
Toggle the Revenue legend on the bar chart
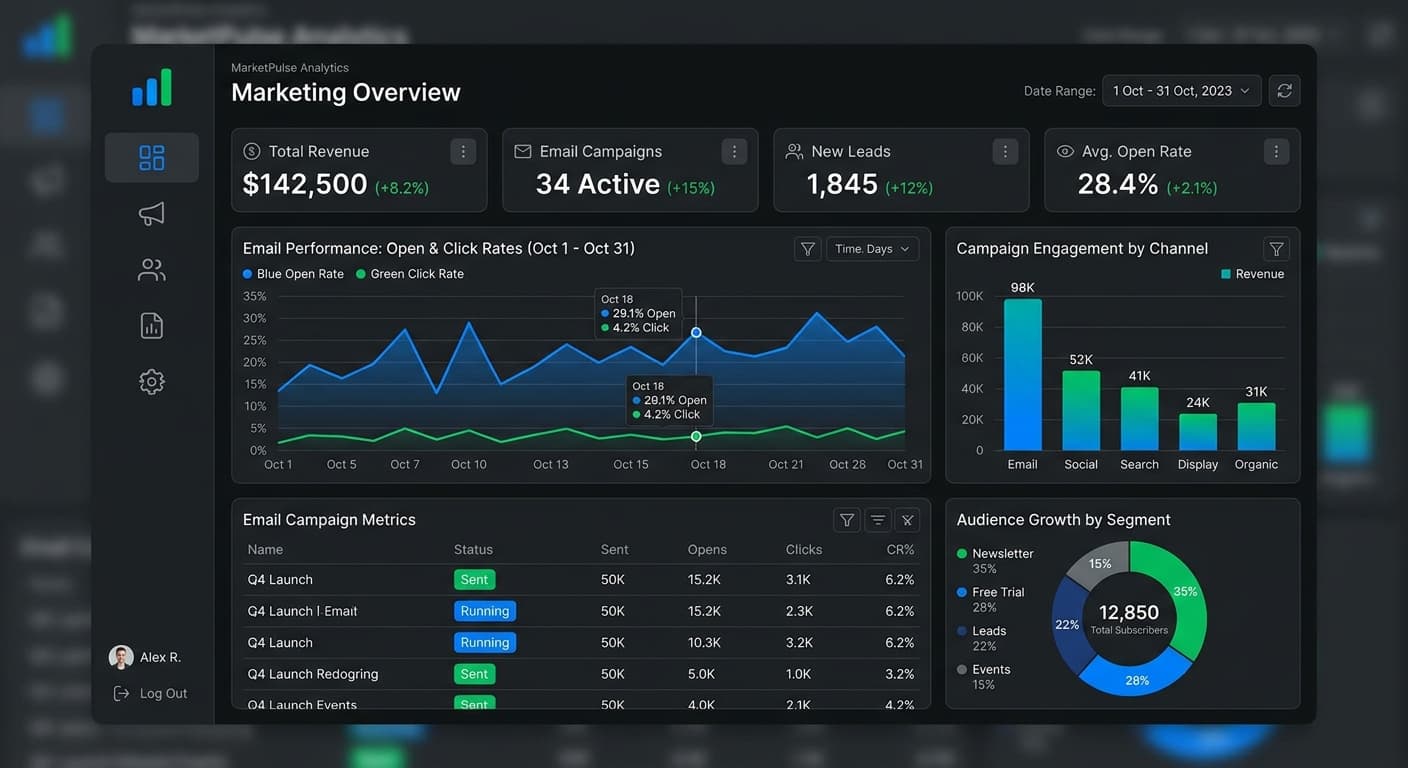point(1252,273)
